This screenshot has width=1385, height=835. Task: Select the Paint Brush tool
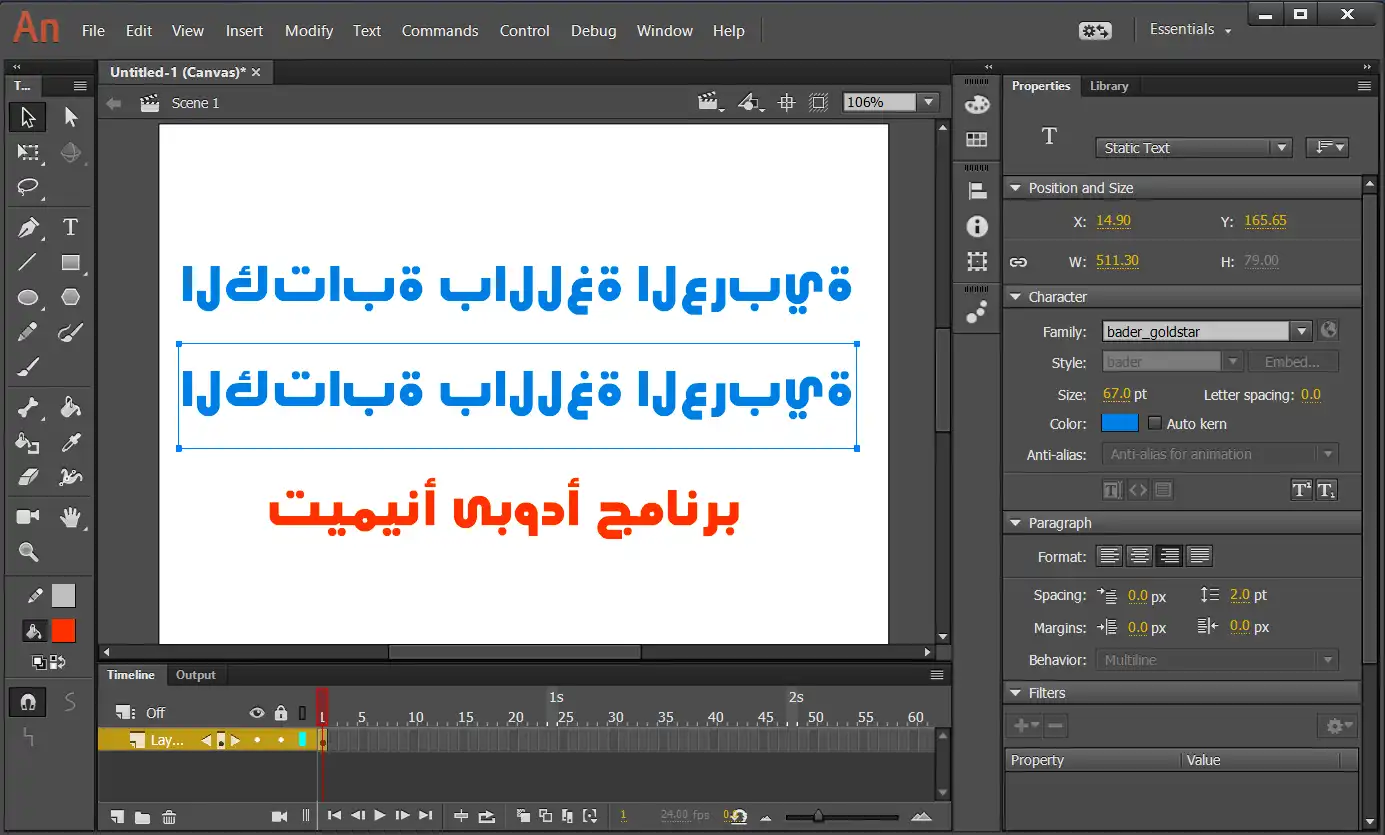[x=70, y=332]
